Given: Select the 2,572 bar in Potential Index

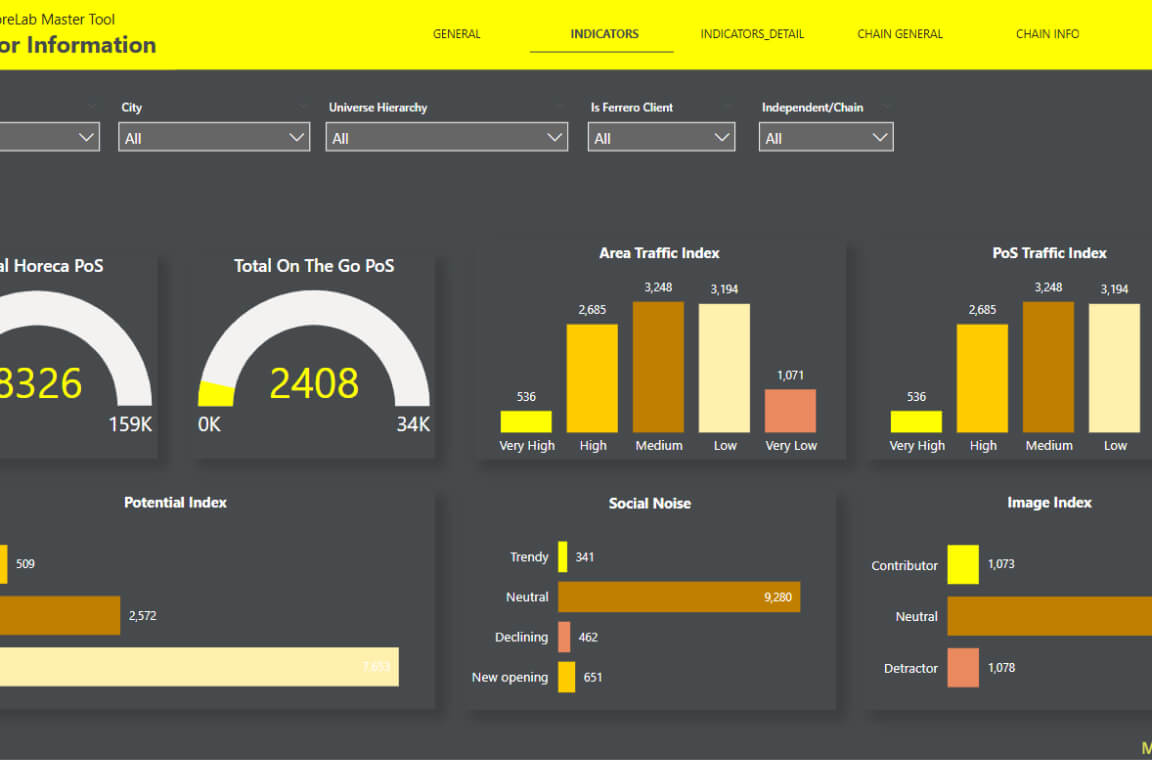Looking at the screenshot, I should point(60,615).
